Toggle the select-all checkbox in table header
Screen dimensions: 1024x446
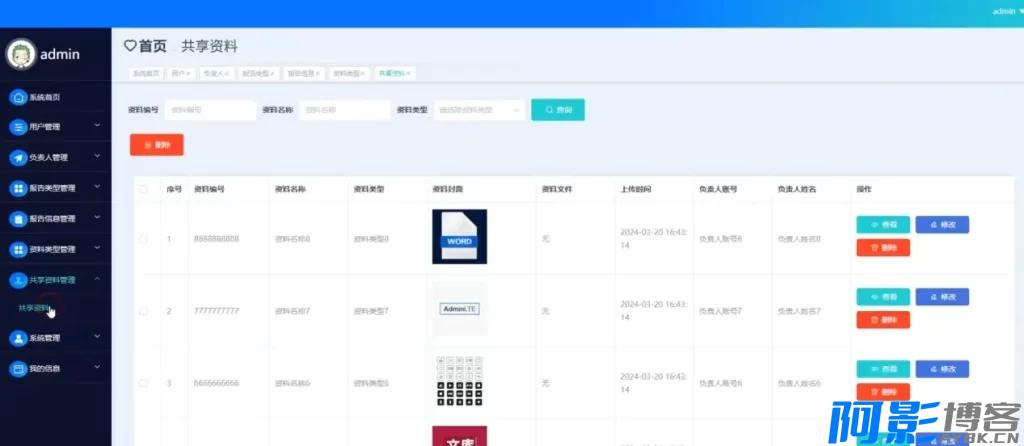[x=143, y=188]
